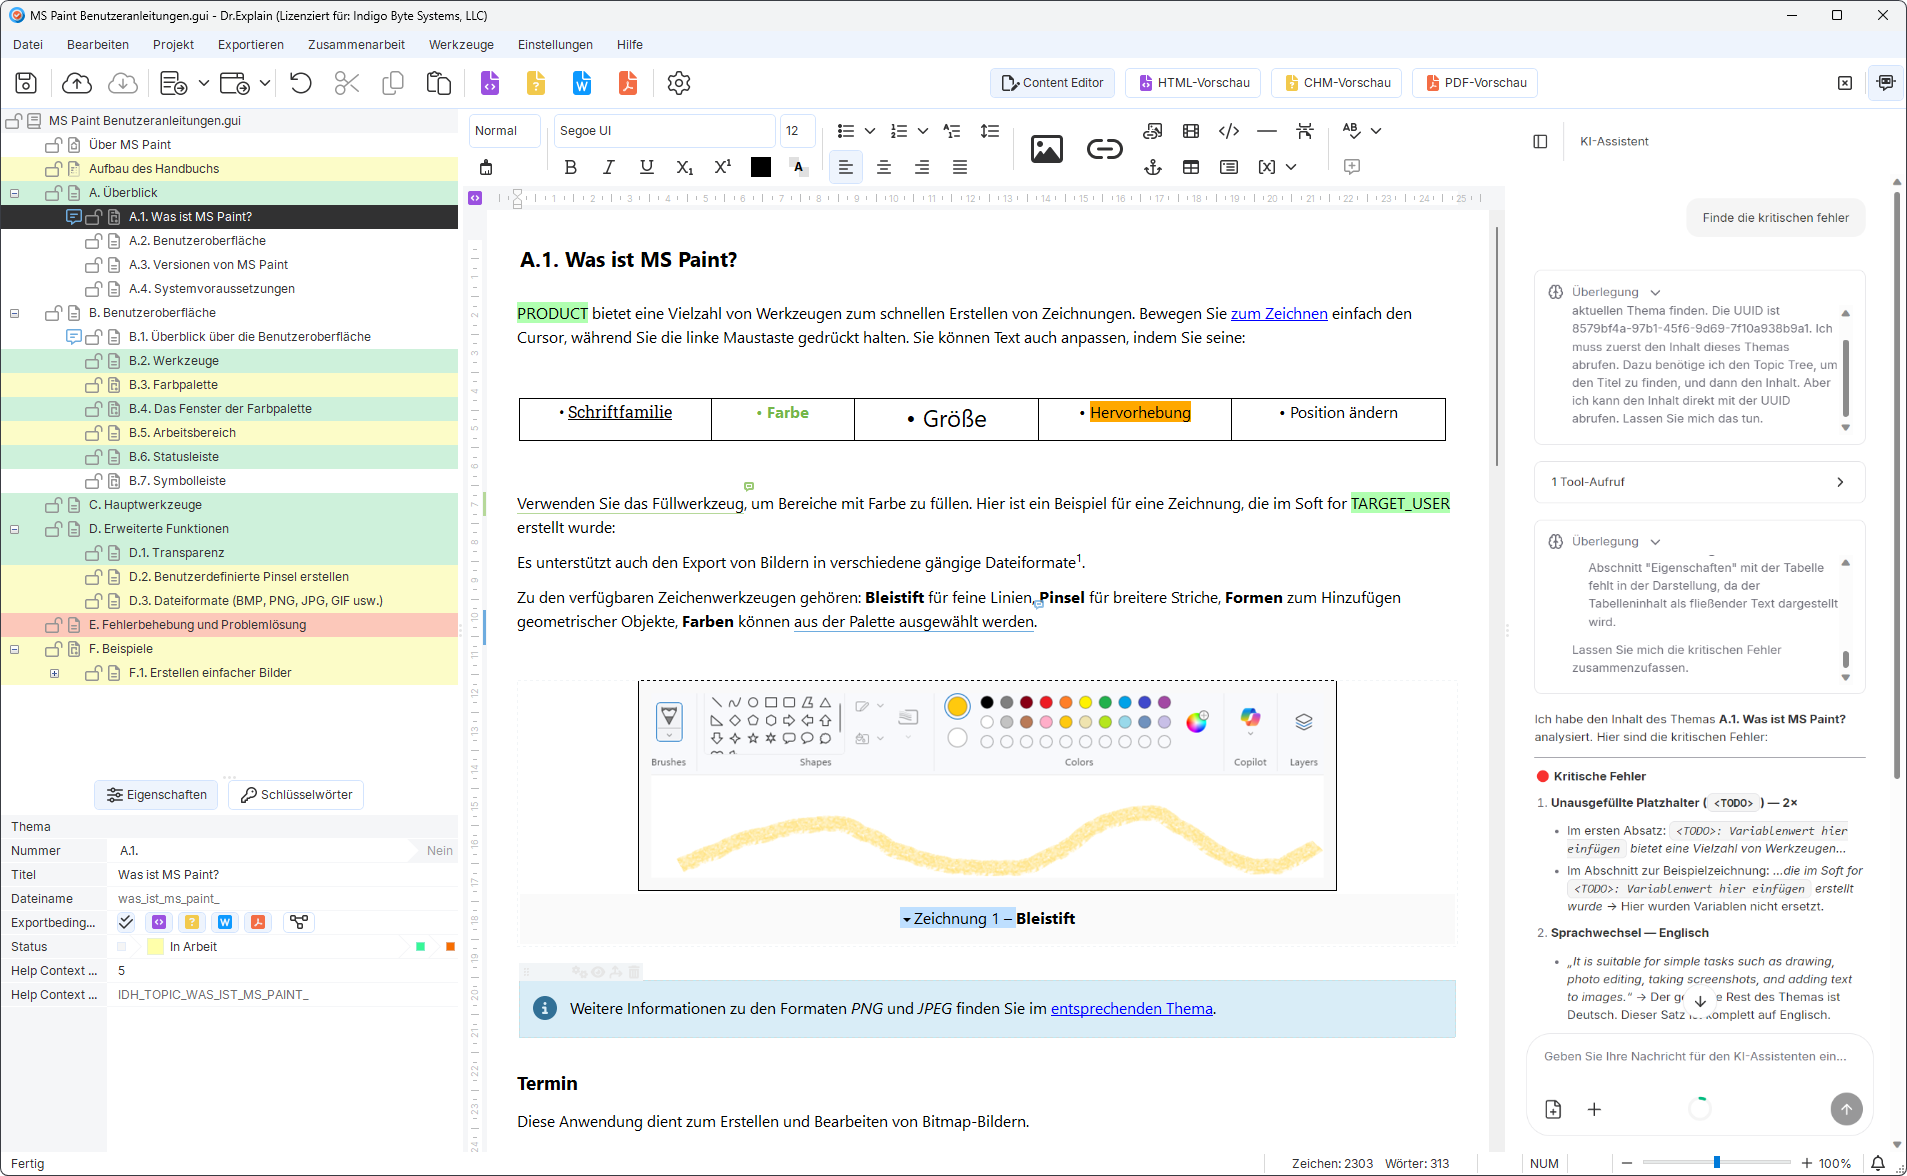Open the PDF-Vorschau preview

tap(1475, 83)
